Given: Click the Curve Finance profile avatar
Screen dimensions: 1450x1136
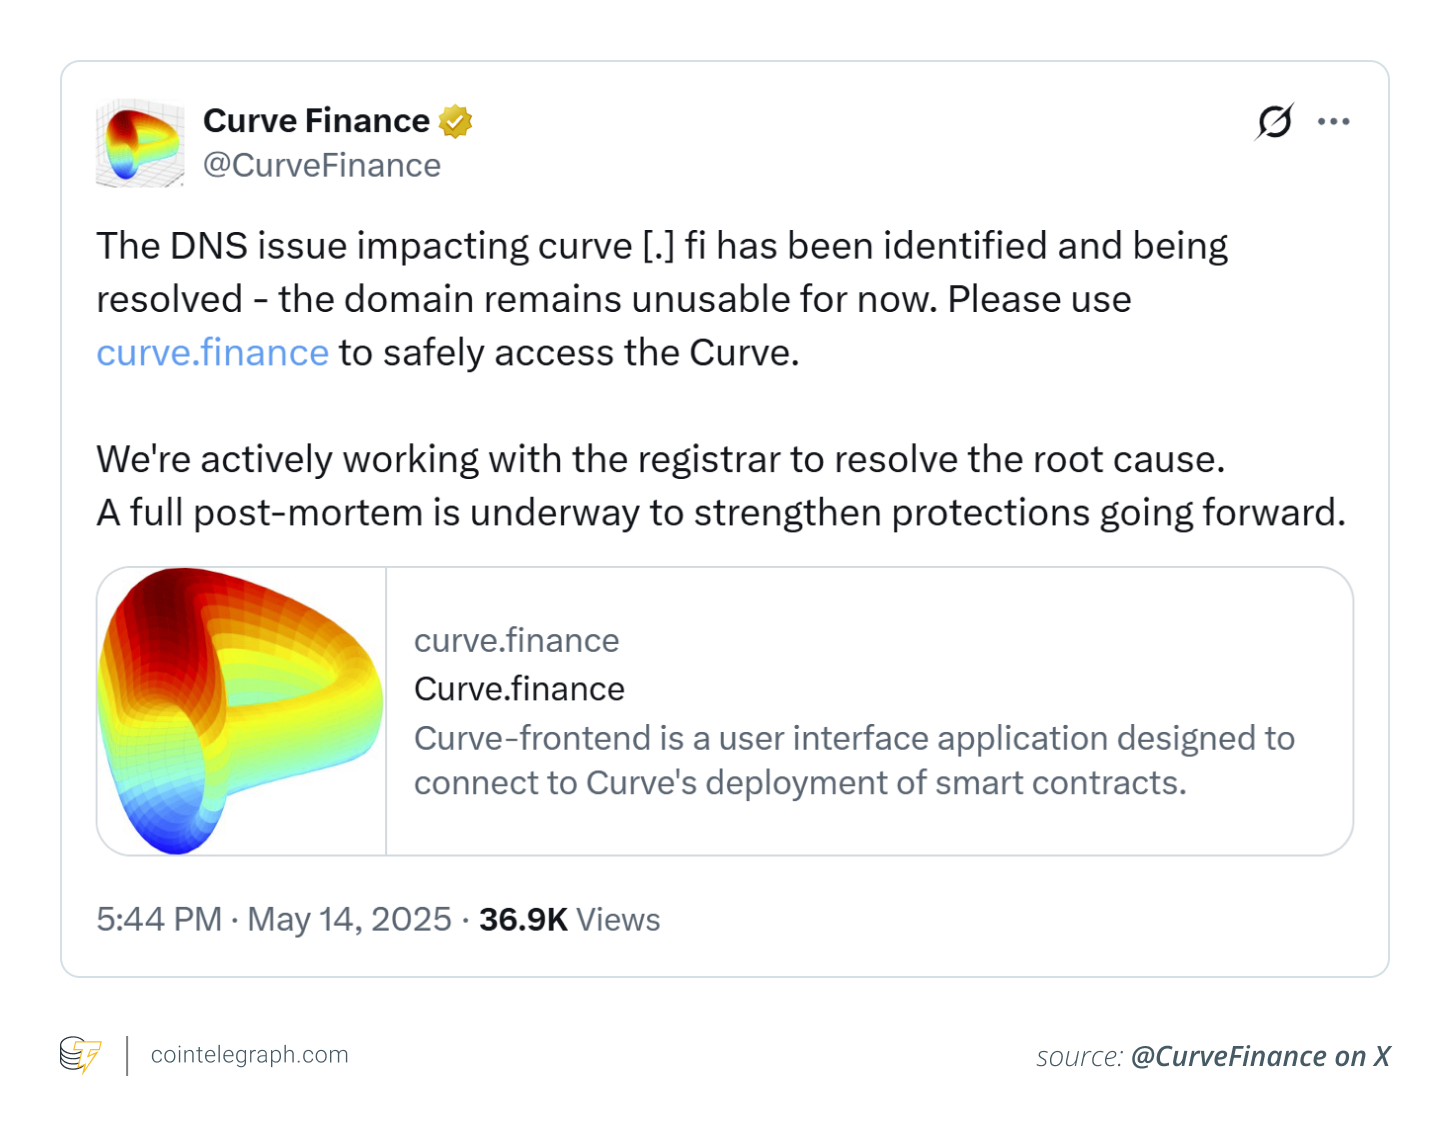Looking at the screenshot, I should [x=140, y=143].
